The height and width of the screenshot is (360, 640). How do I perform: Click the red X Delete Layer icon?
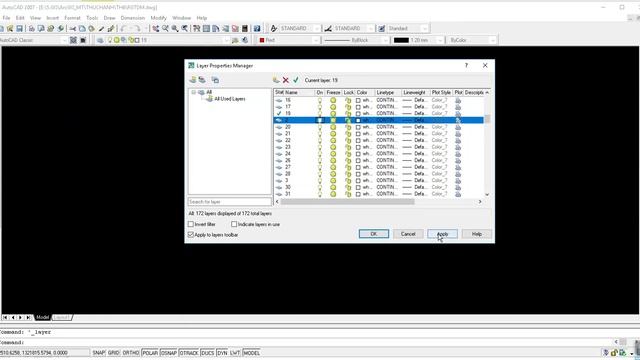tap(286, 80)
